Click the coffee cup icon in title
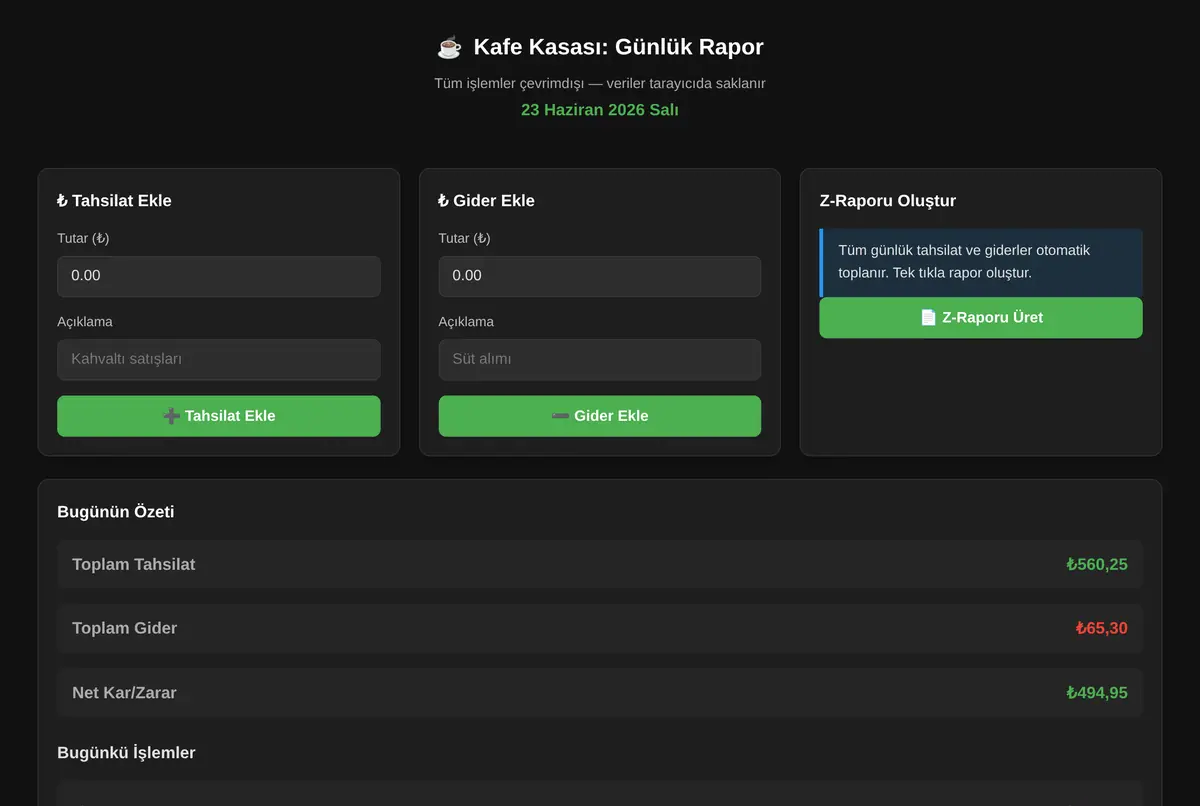Screen dimensions: 1200x806 pyautogui.click(x=449, y=47)
